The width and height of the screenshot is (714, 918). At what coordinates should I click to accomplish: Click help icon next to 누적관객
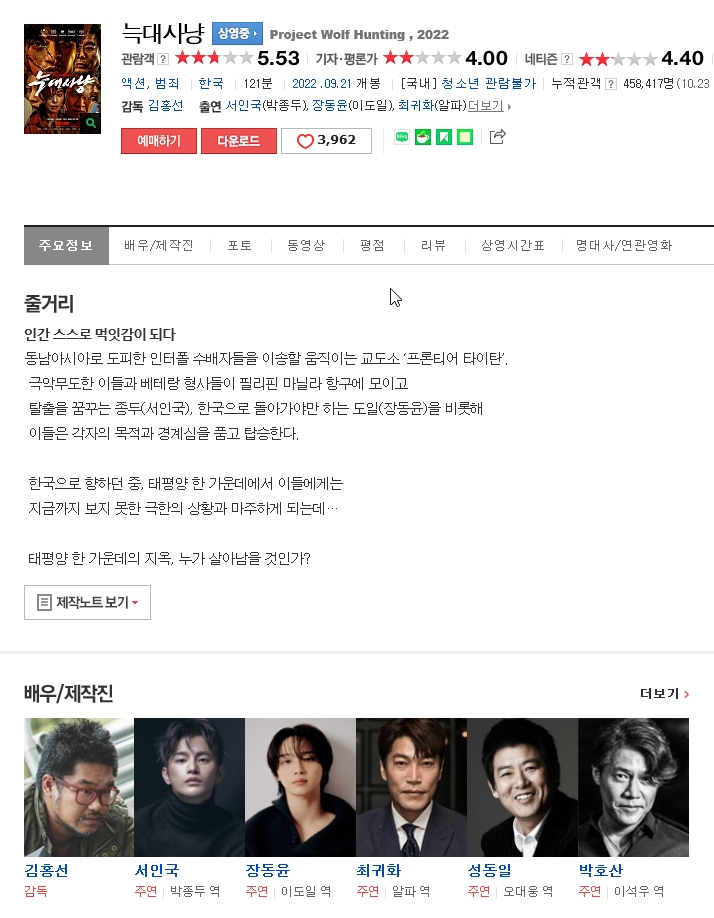click(x=610, y=84)
